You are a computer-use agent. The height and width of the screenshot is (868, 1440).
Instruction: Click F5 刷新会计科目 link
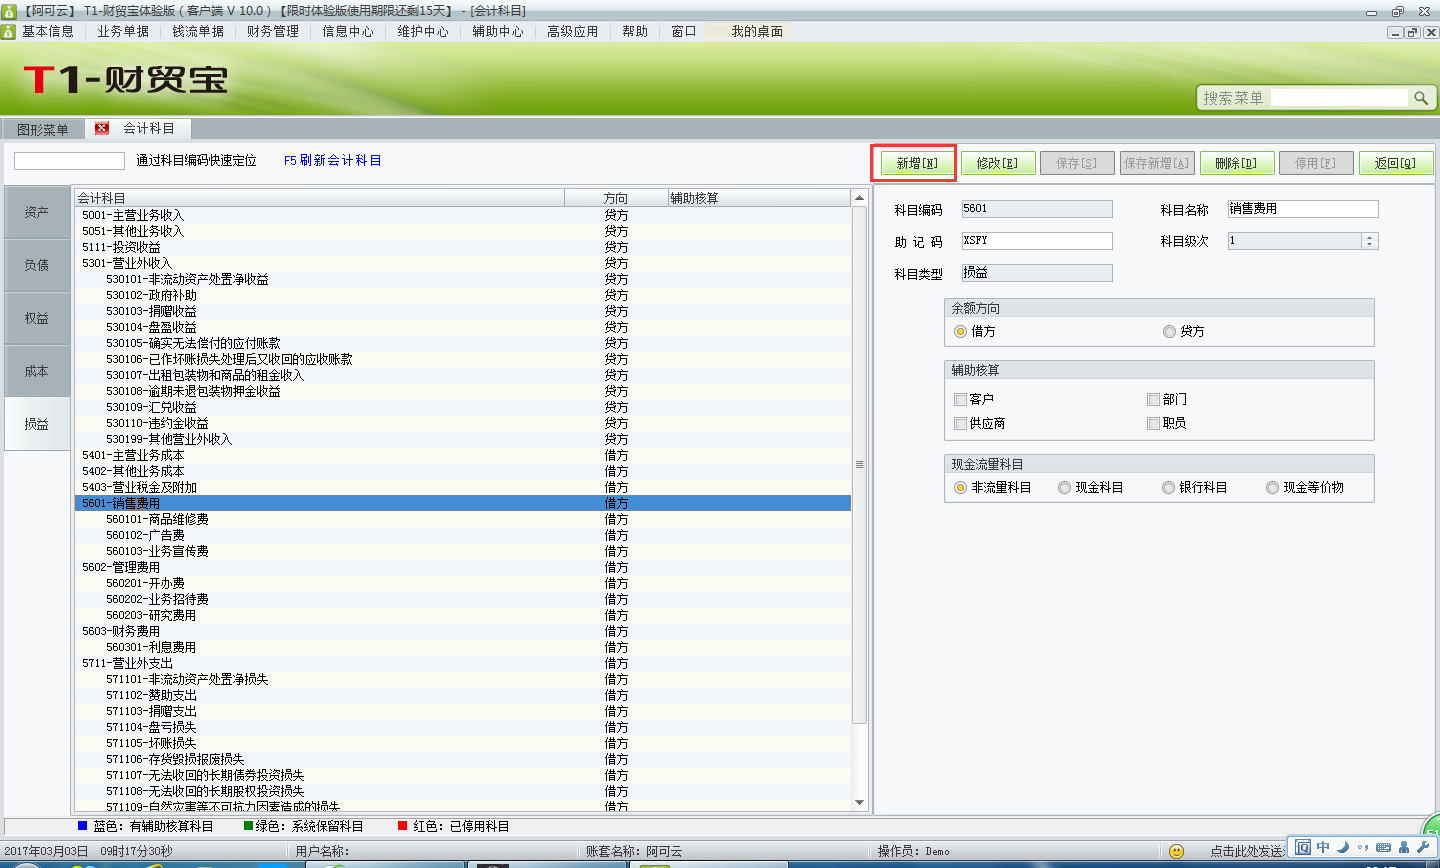tap(332, 161)
